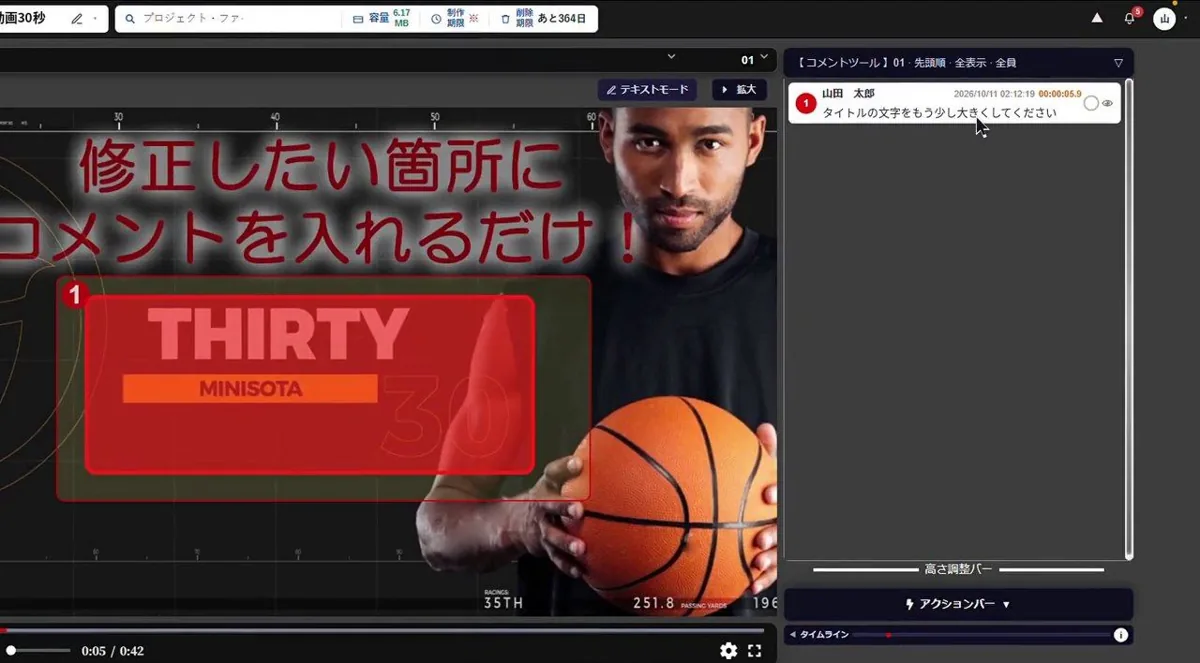
Task: Click the magnifier search icon
Action: [130, 19]
